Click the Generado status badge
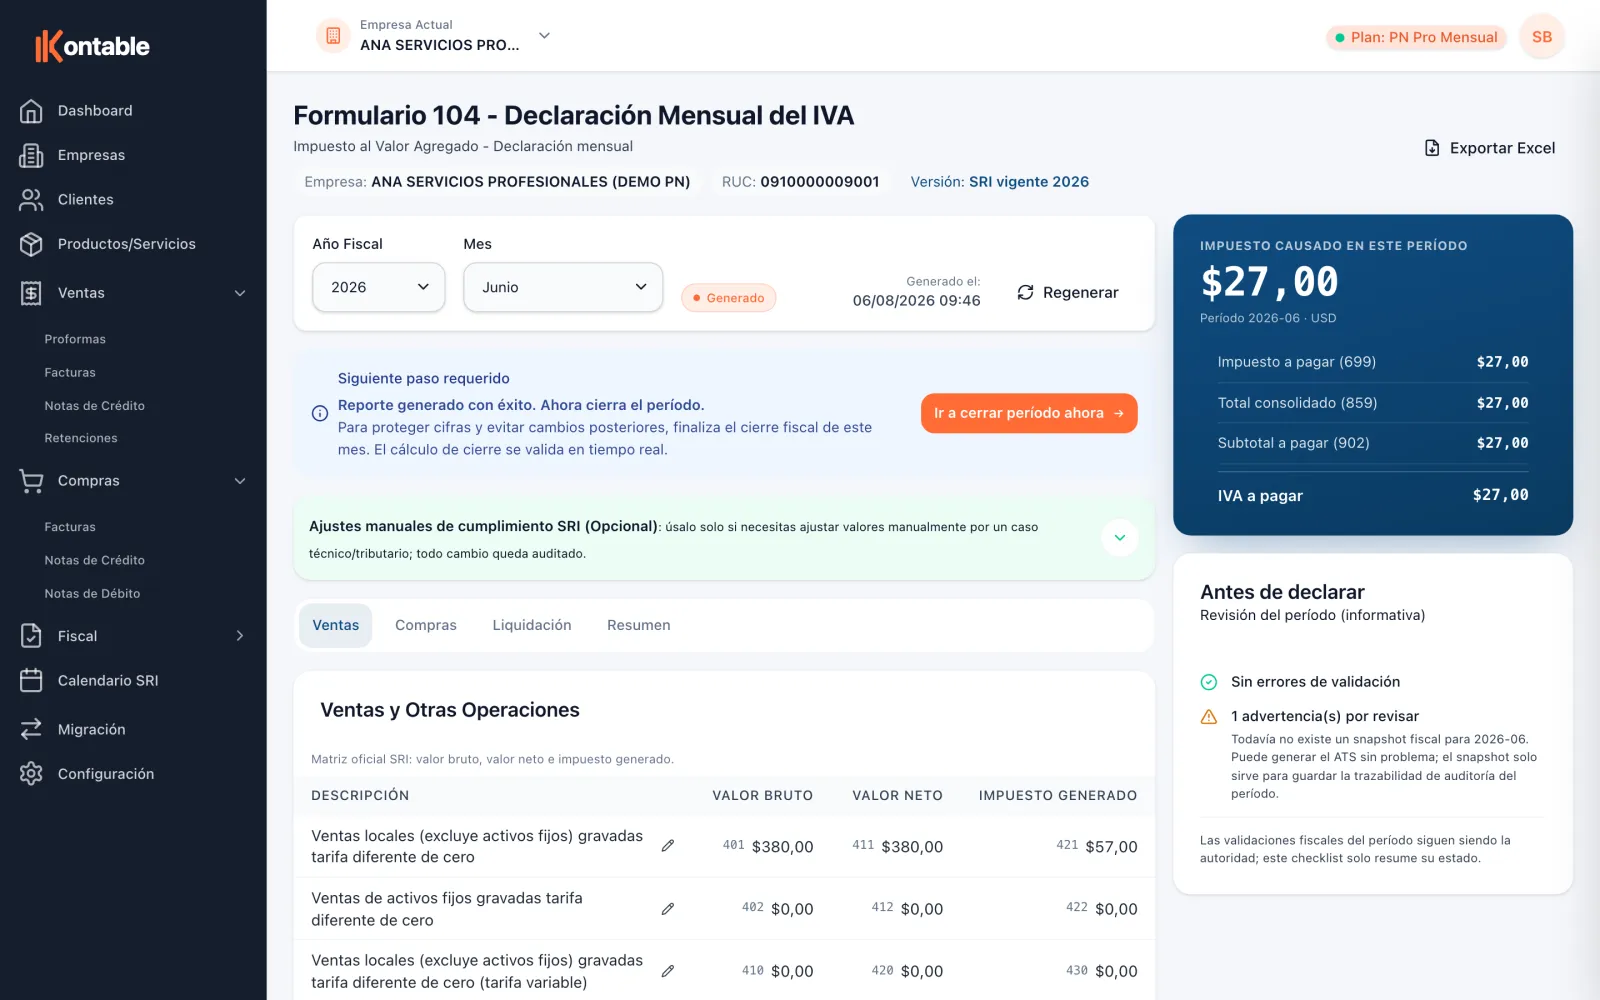Viewport: 1600px width, 1000px height. 729,298
